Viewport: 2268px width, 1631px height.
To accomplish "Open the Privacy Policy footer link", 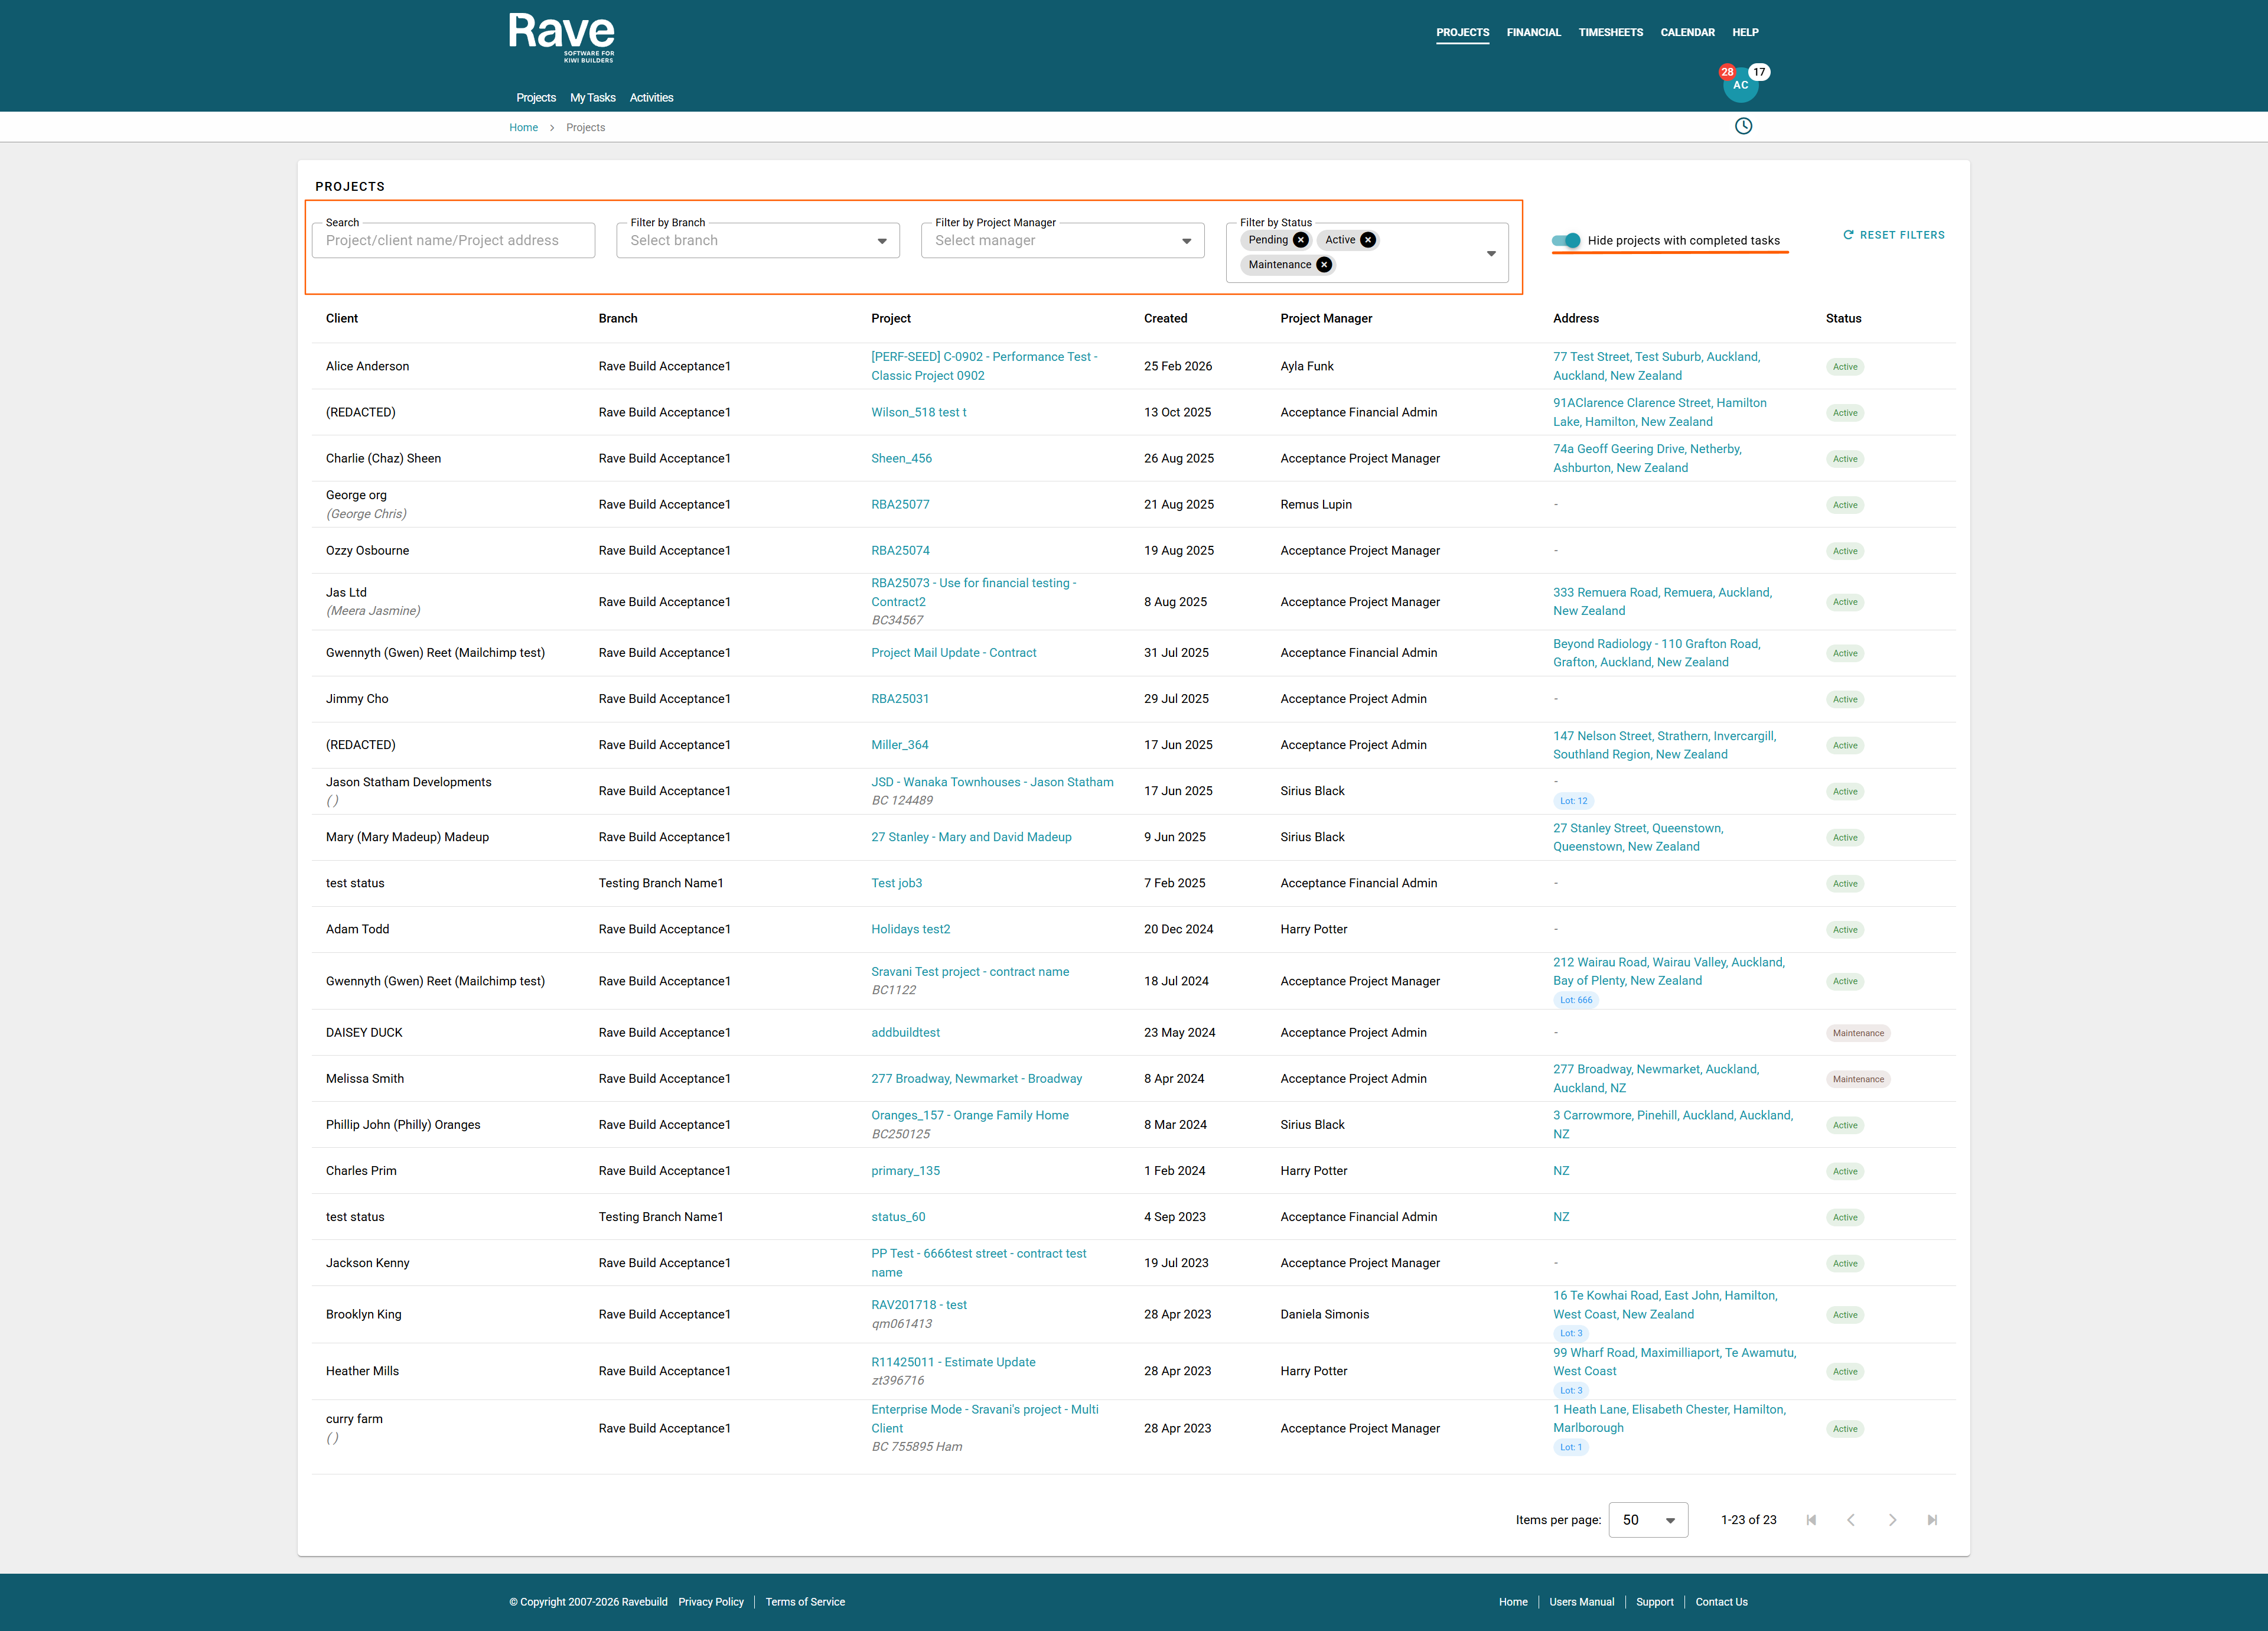I will click(711, 1602).
